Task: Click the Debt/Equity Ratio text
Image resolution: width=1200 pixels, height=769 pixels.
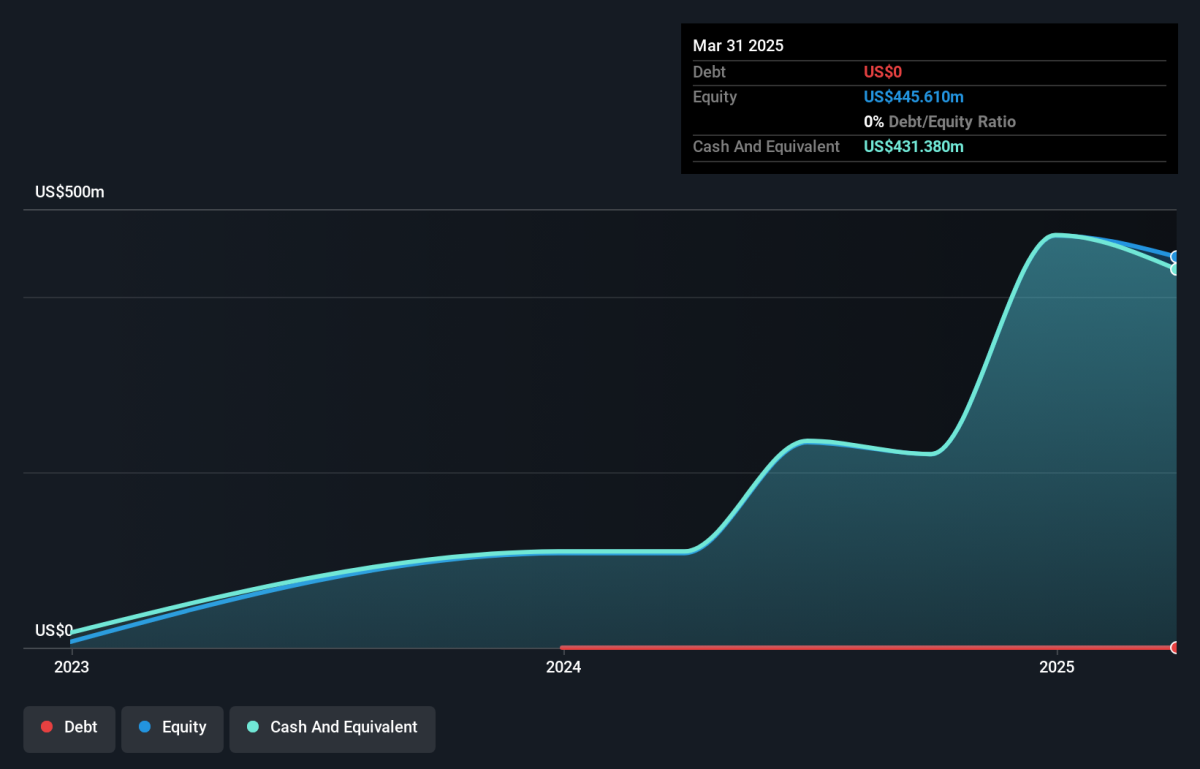Action: click(x=952, y=122)
